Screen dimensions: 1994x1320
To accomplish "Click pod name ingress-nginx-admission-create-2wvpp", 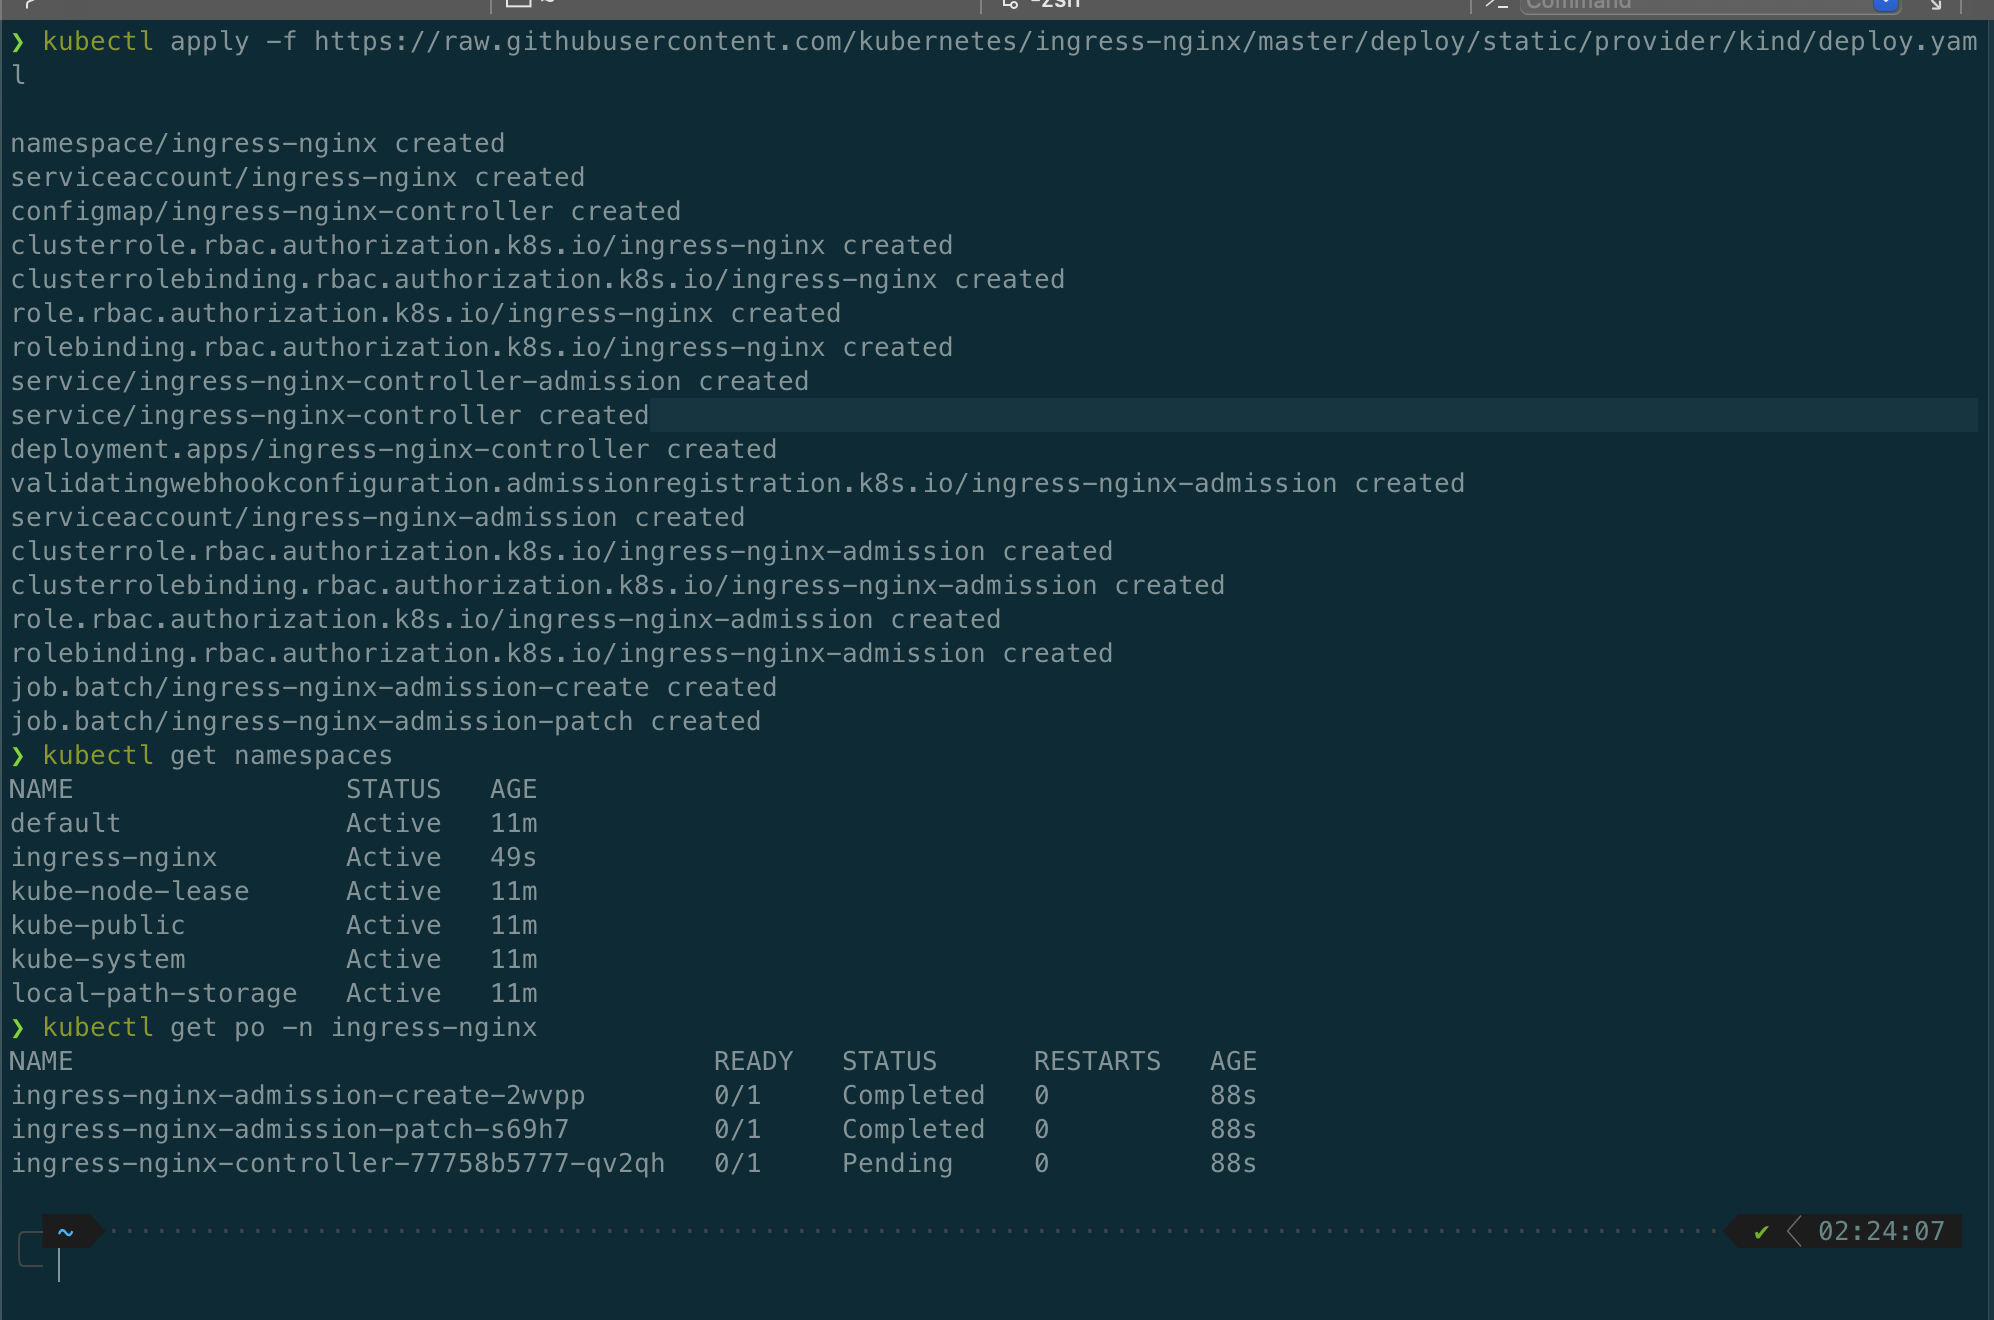I will click(298, 1096).
